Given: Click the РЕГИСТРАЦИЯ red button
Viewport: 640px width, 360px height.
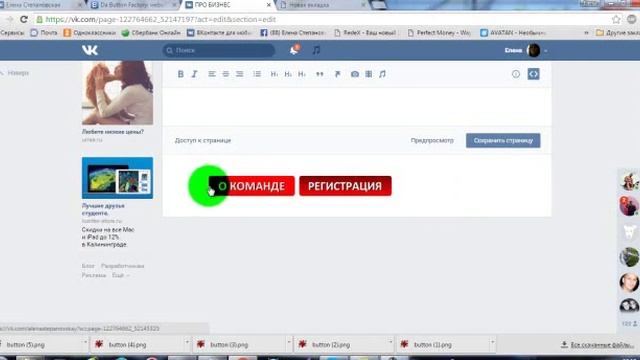Looking at the screenshot, I should [x=345, y=186].
